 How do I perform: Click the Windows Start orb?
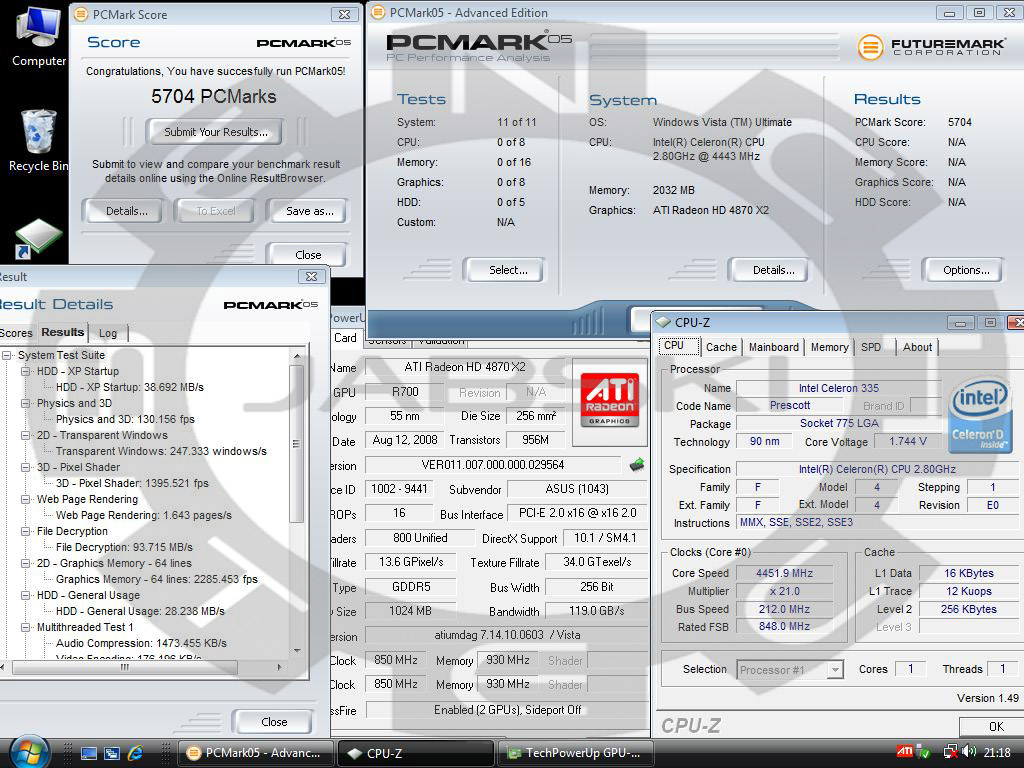29,752
